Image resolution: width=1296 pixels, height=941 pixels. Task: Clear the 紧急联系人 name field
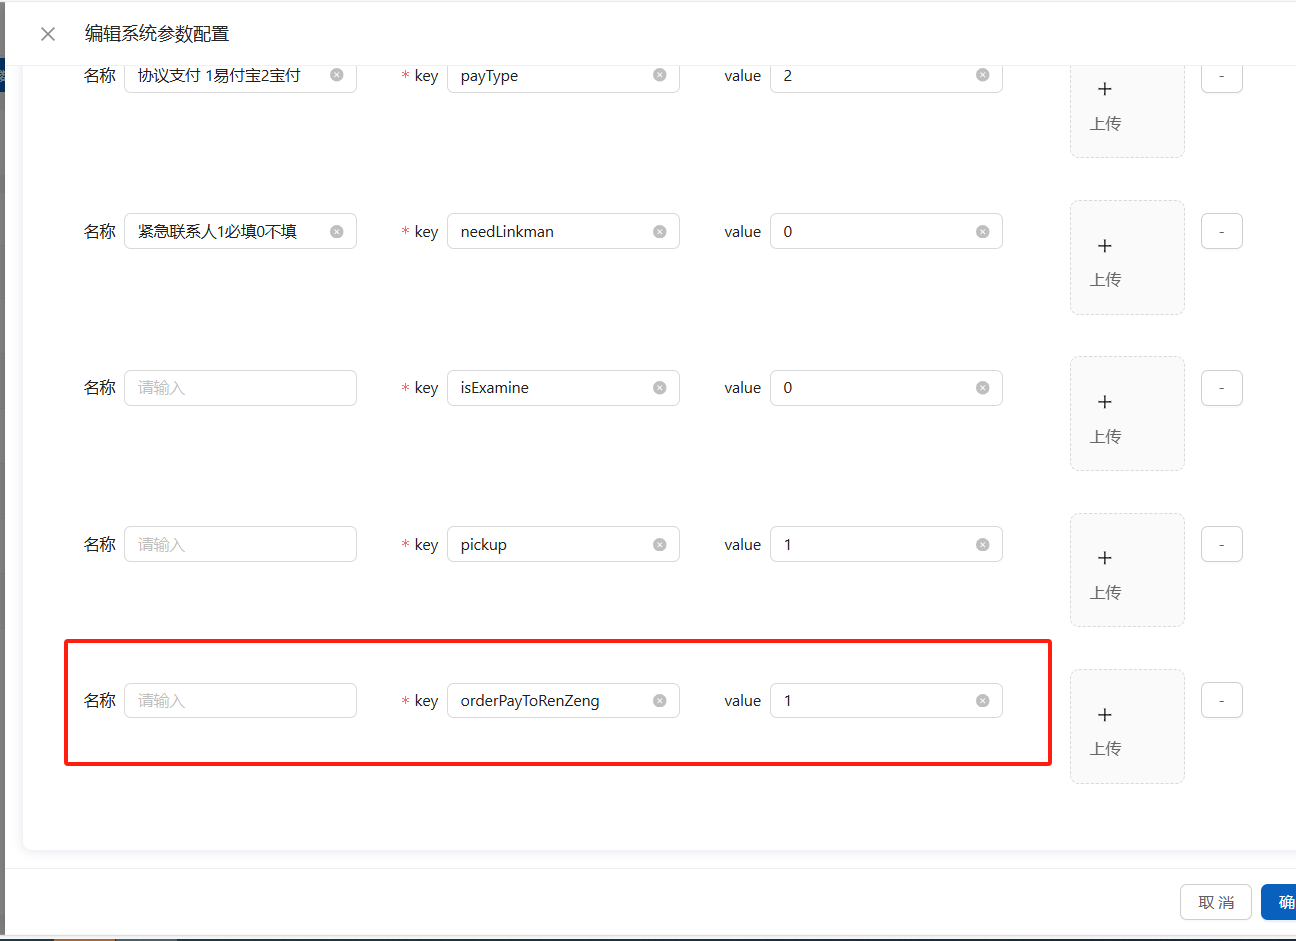[x=337, y=231]
